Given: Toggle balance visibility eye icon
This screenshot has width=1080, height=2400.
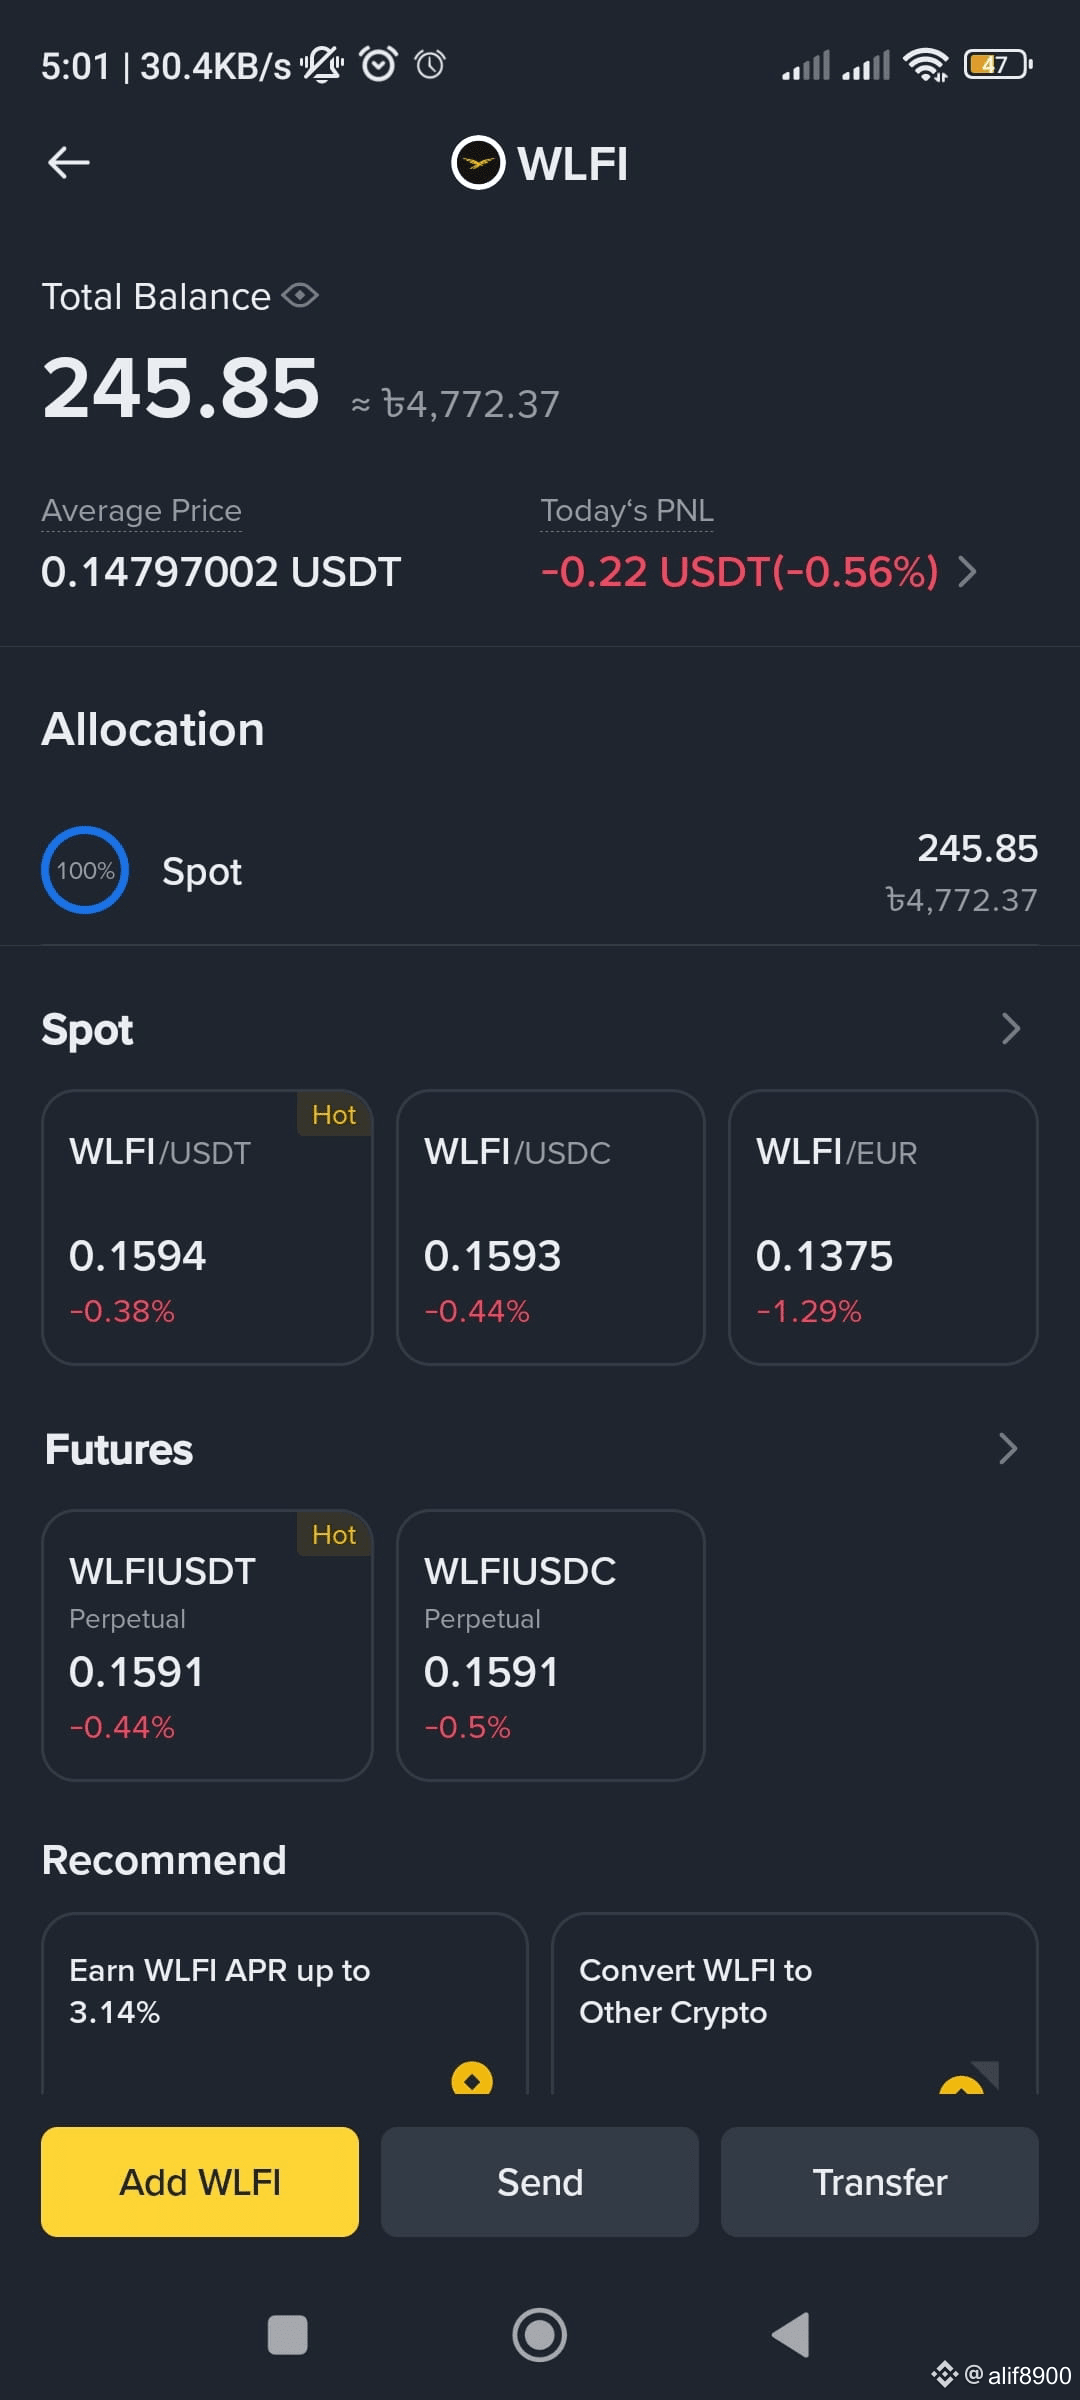Looking at the screenshot, I should [x=300, y=296].
